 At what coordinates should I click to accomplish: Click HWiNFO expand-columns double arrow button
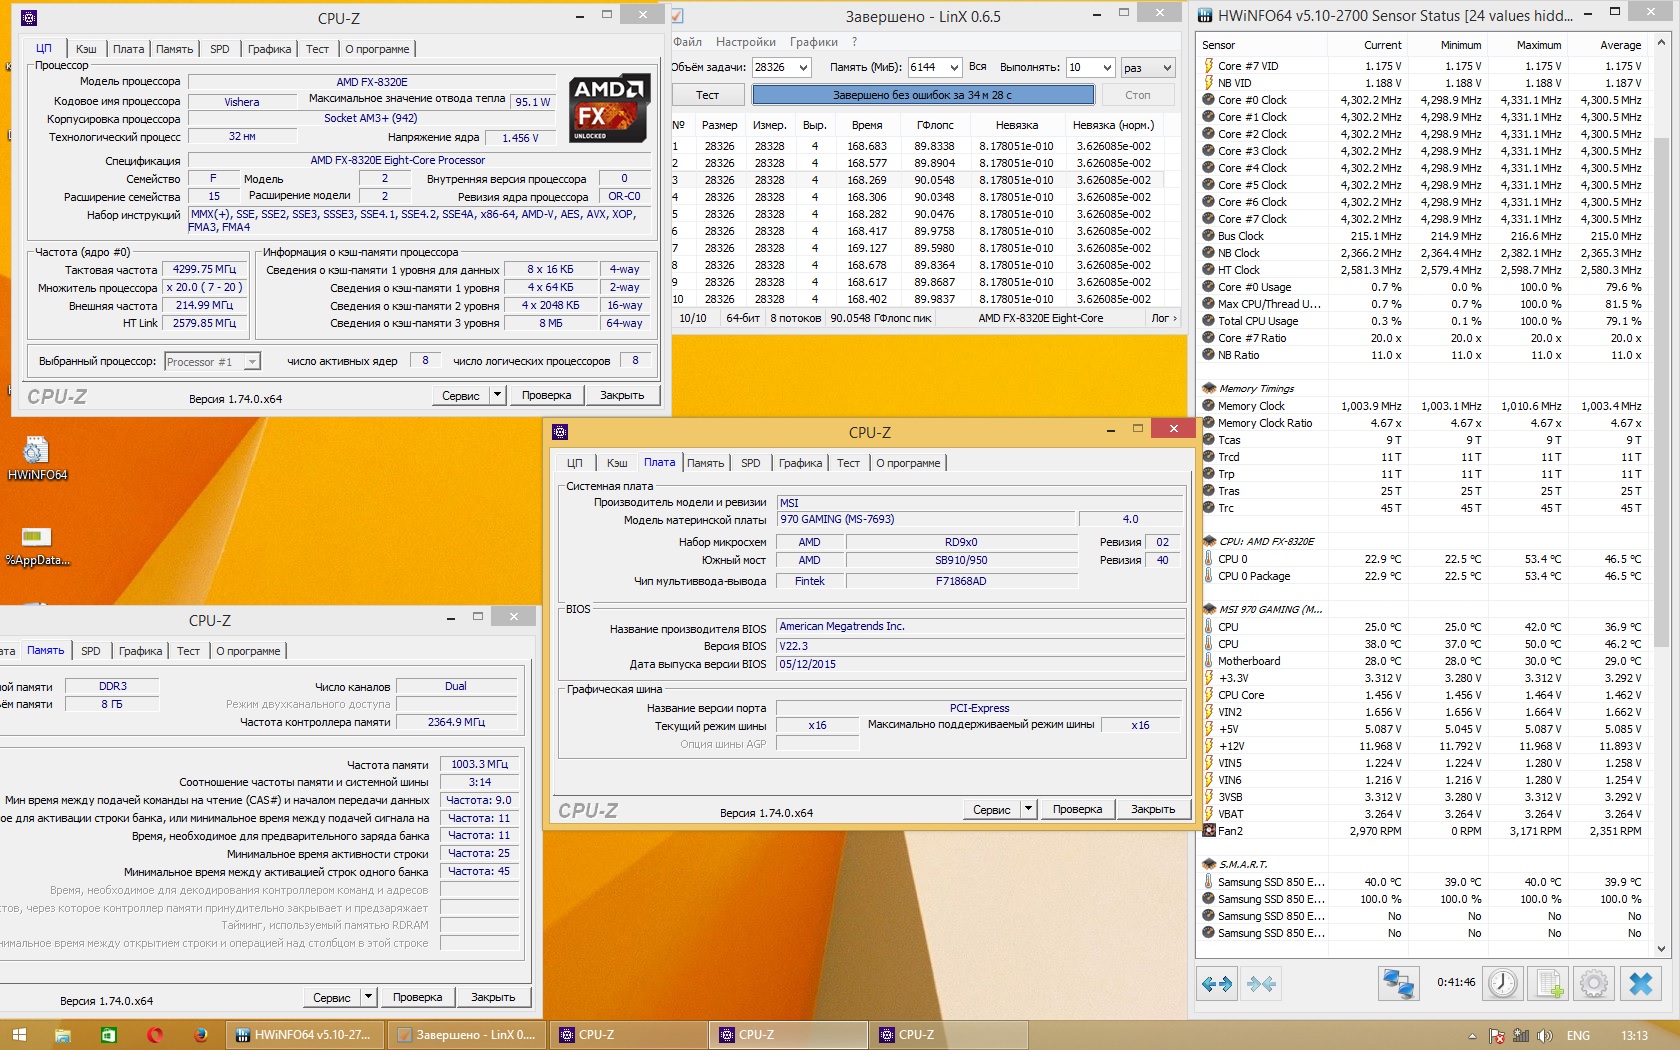pyautogui.click(x=1217, y=984)
